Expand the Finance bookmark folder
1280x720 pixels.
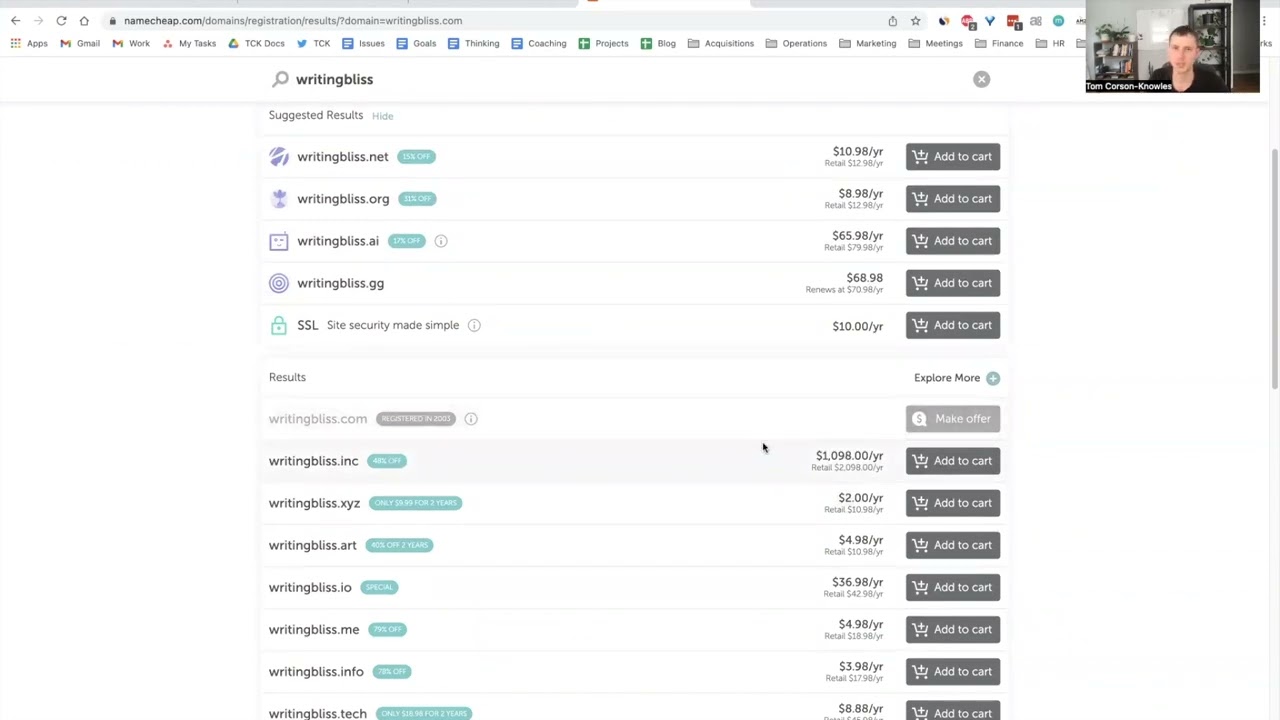(x=999, y=43)
